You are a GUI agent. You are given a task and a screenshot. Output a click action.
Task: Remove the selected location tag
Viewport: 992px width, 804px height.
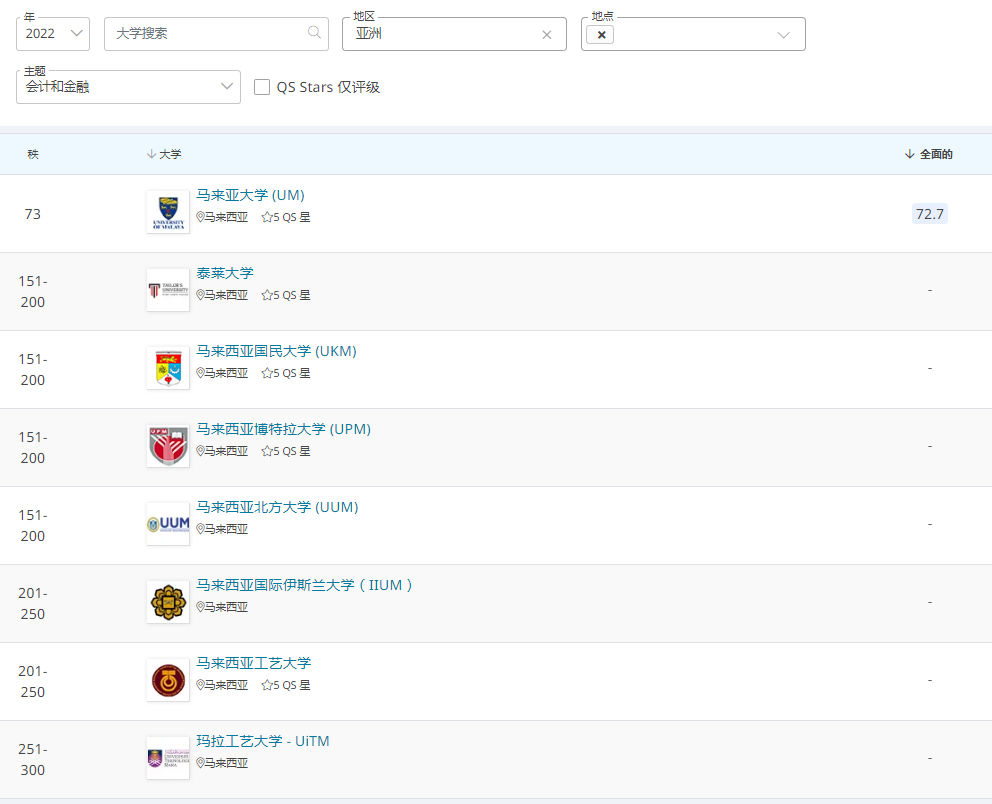(601, 34)
